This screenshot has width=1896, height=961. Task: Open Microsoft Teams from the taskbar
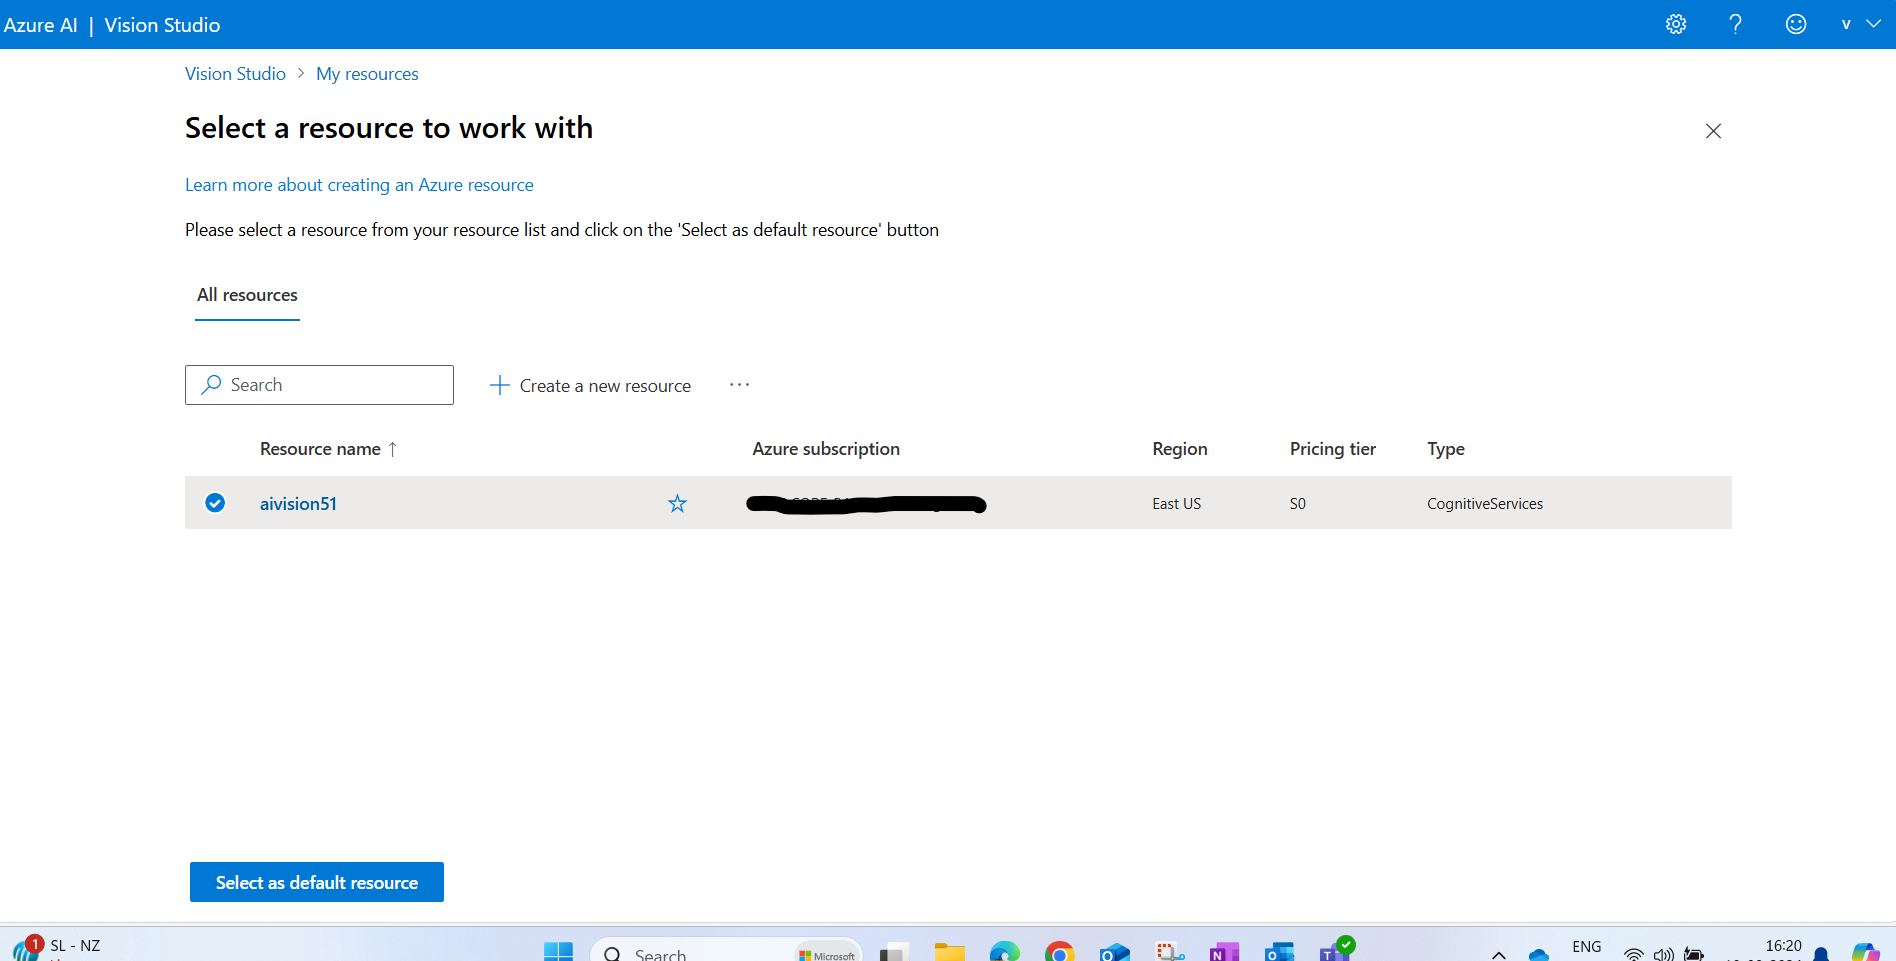(x=1334, y=950)
